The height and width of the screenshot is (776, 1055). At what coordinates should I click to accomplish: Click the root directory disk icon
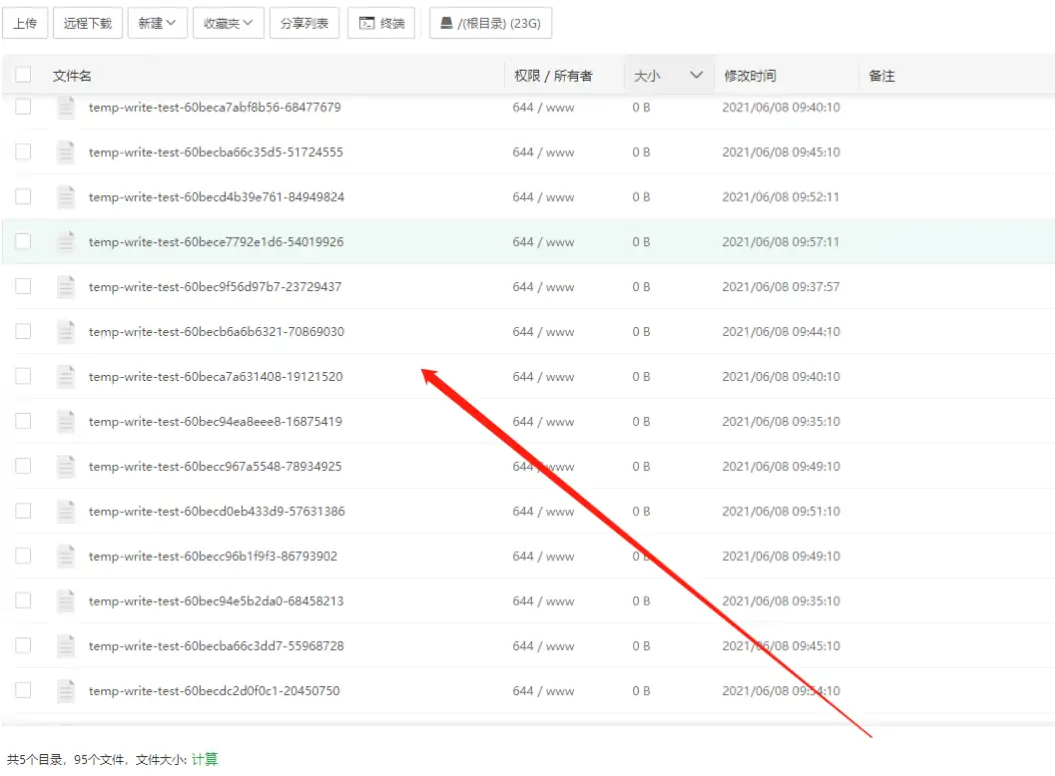point(446,24)
